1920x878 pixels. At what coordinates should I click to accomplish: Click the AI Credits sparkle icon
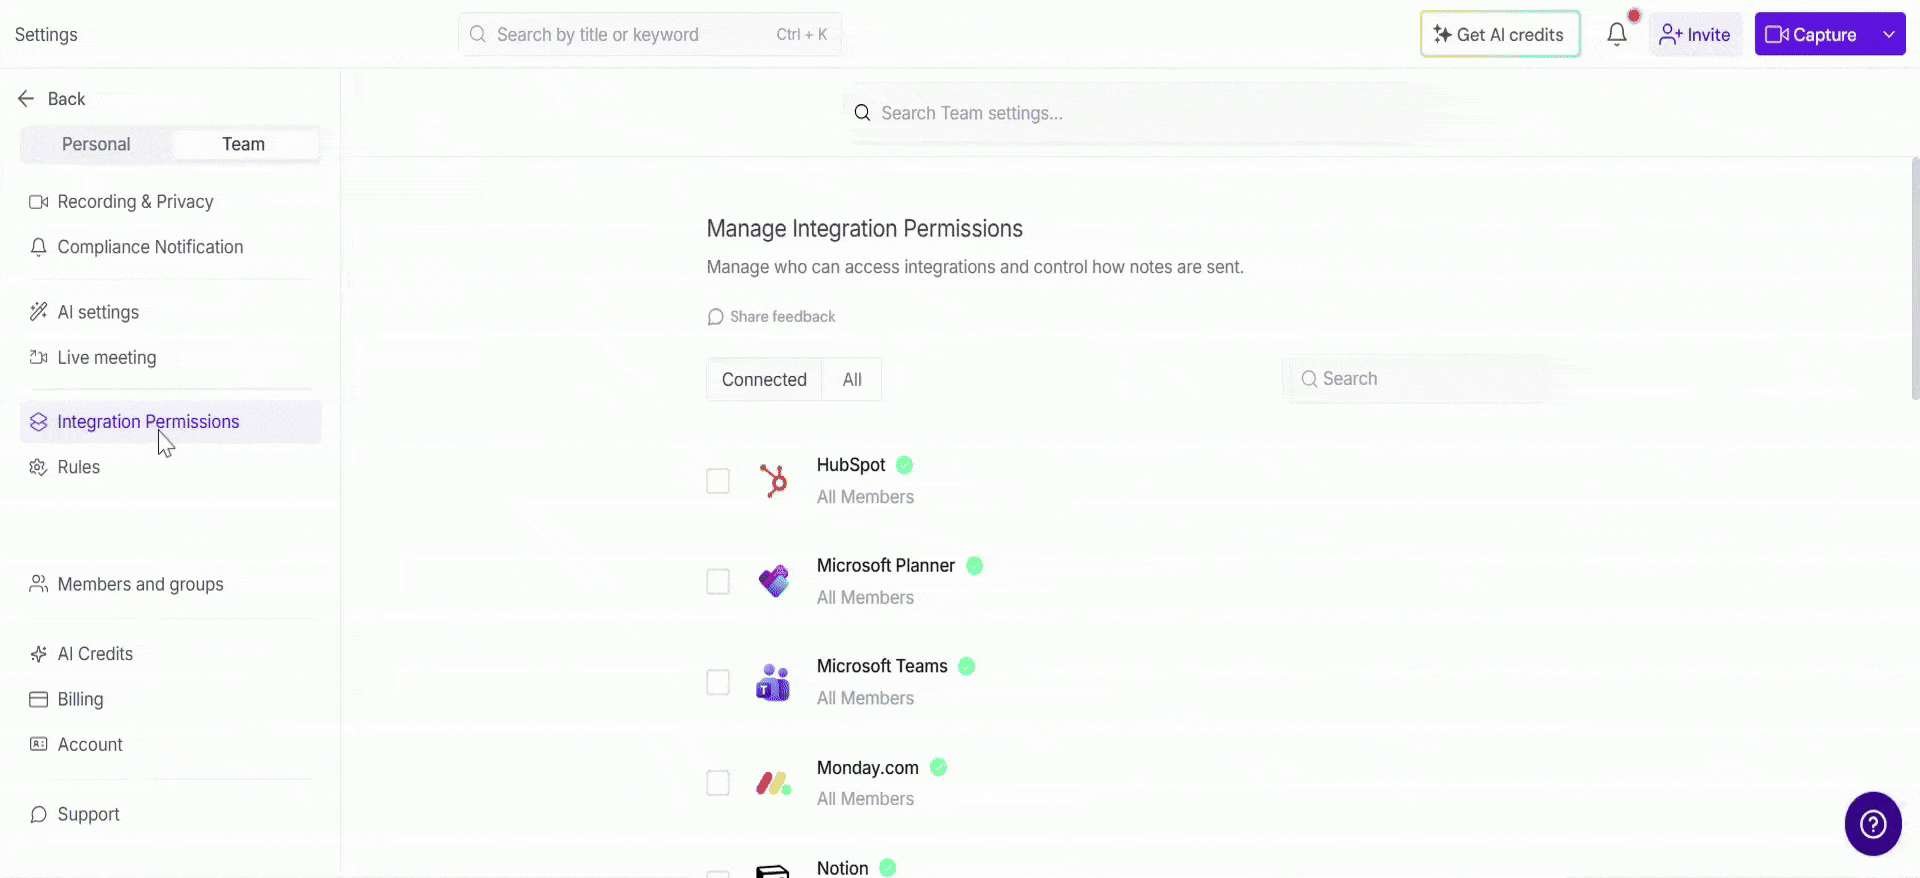click(39, 654)
